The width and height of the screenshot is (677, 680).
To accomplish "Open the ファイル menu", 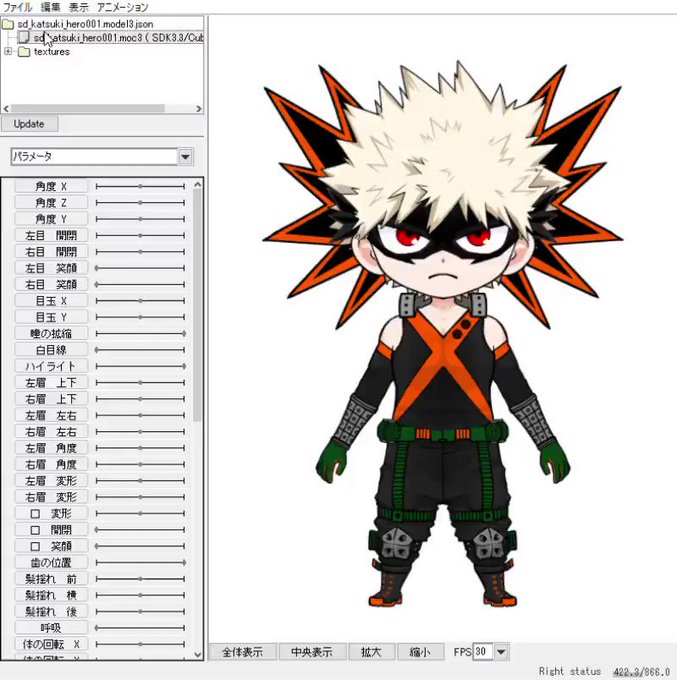I will 17,7.
